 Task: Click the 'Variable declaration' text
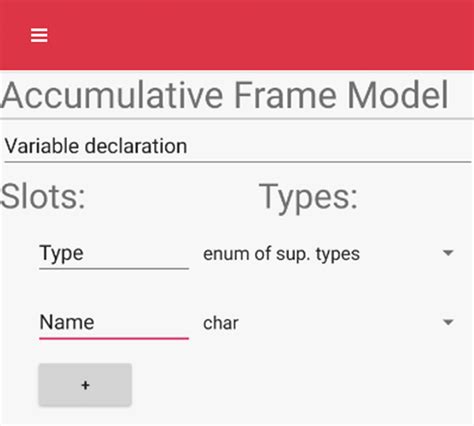pyautogui.click(x=96, y=146)
